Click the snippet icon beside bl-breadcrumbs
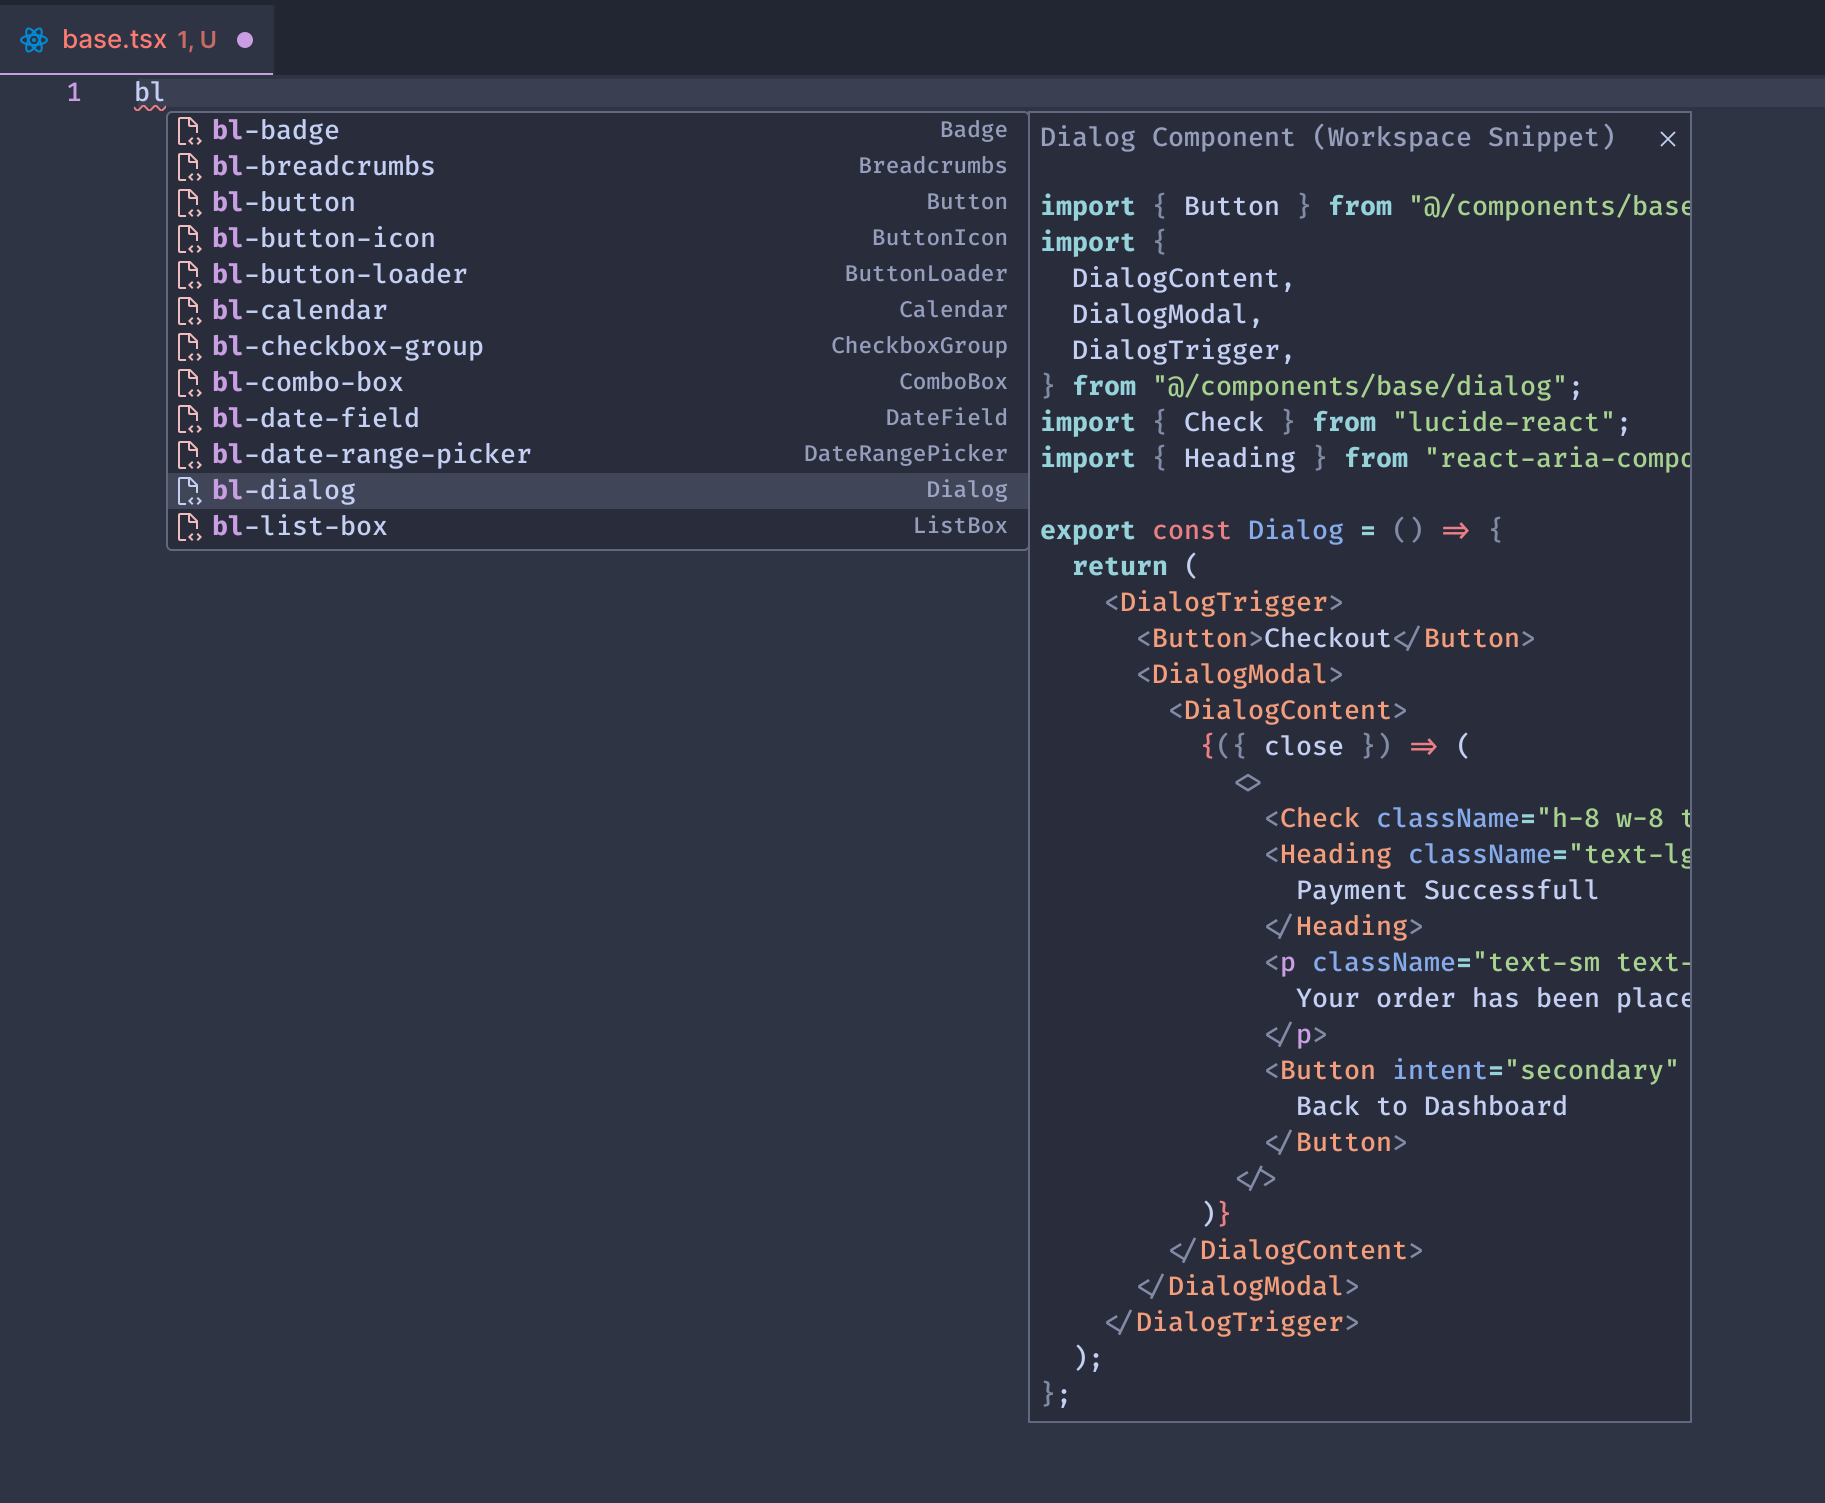 tap(189, 166)
